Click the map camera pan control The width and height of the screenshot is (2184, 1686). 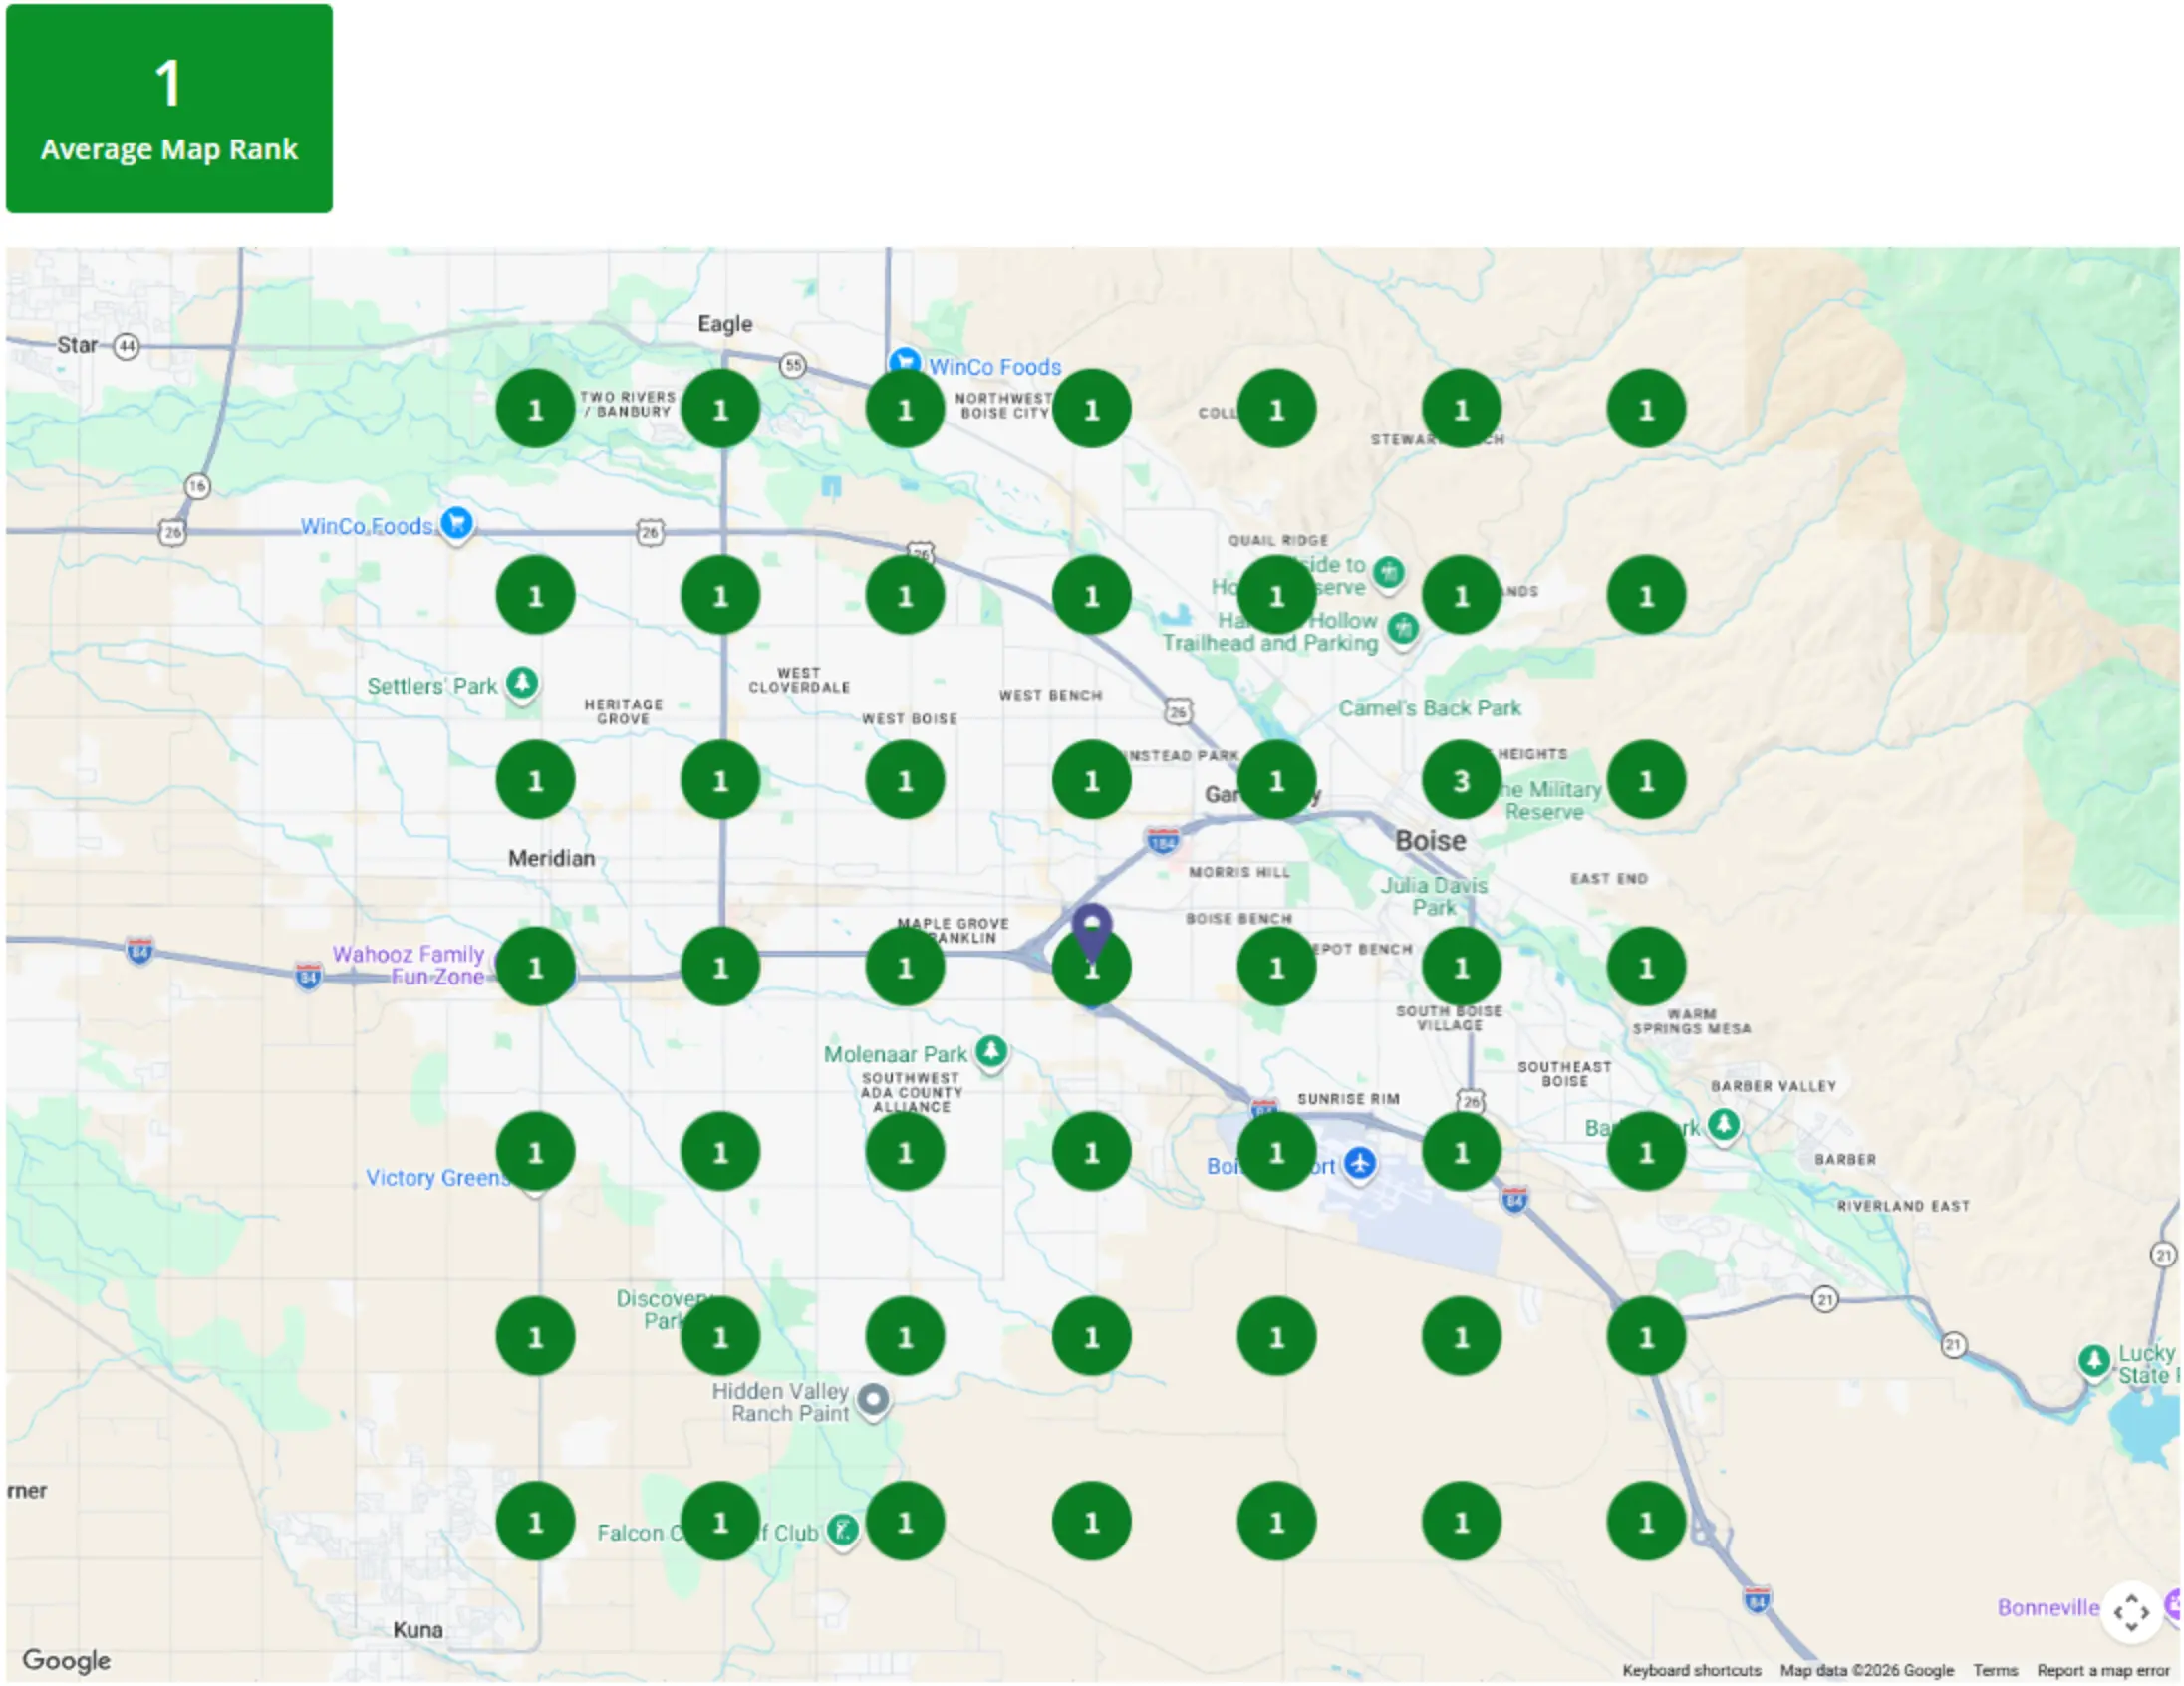point(2131,1611)
